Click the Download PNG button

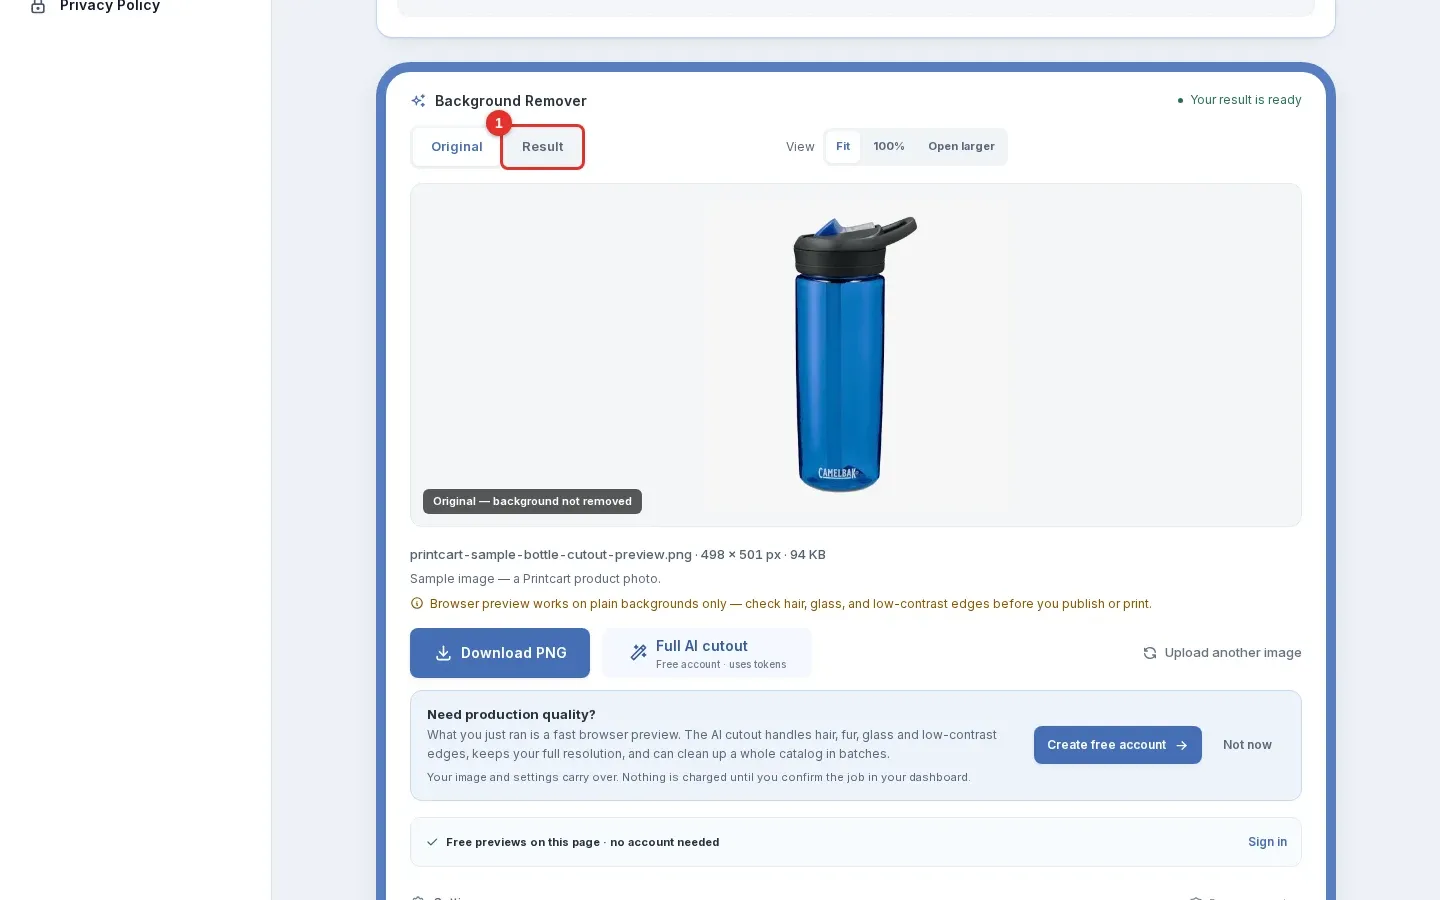tap(500, 653)
